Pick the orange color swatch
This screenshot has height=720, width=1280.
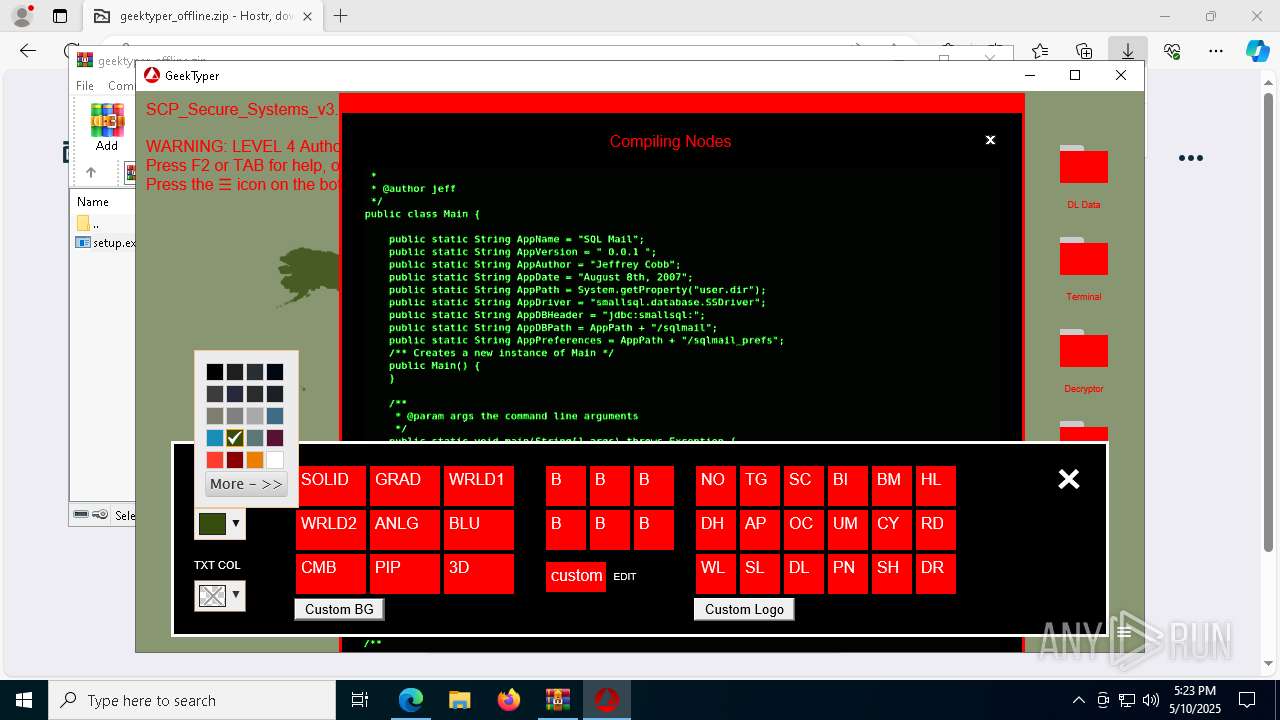point(255,460)
